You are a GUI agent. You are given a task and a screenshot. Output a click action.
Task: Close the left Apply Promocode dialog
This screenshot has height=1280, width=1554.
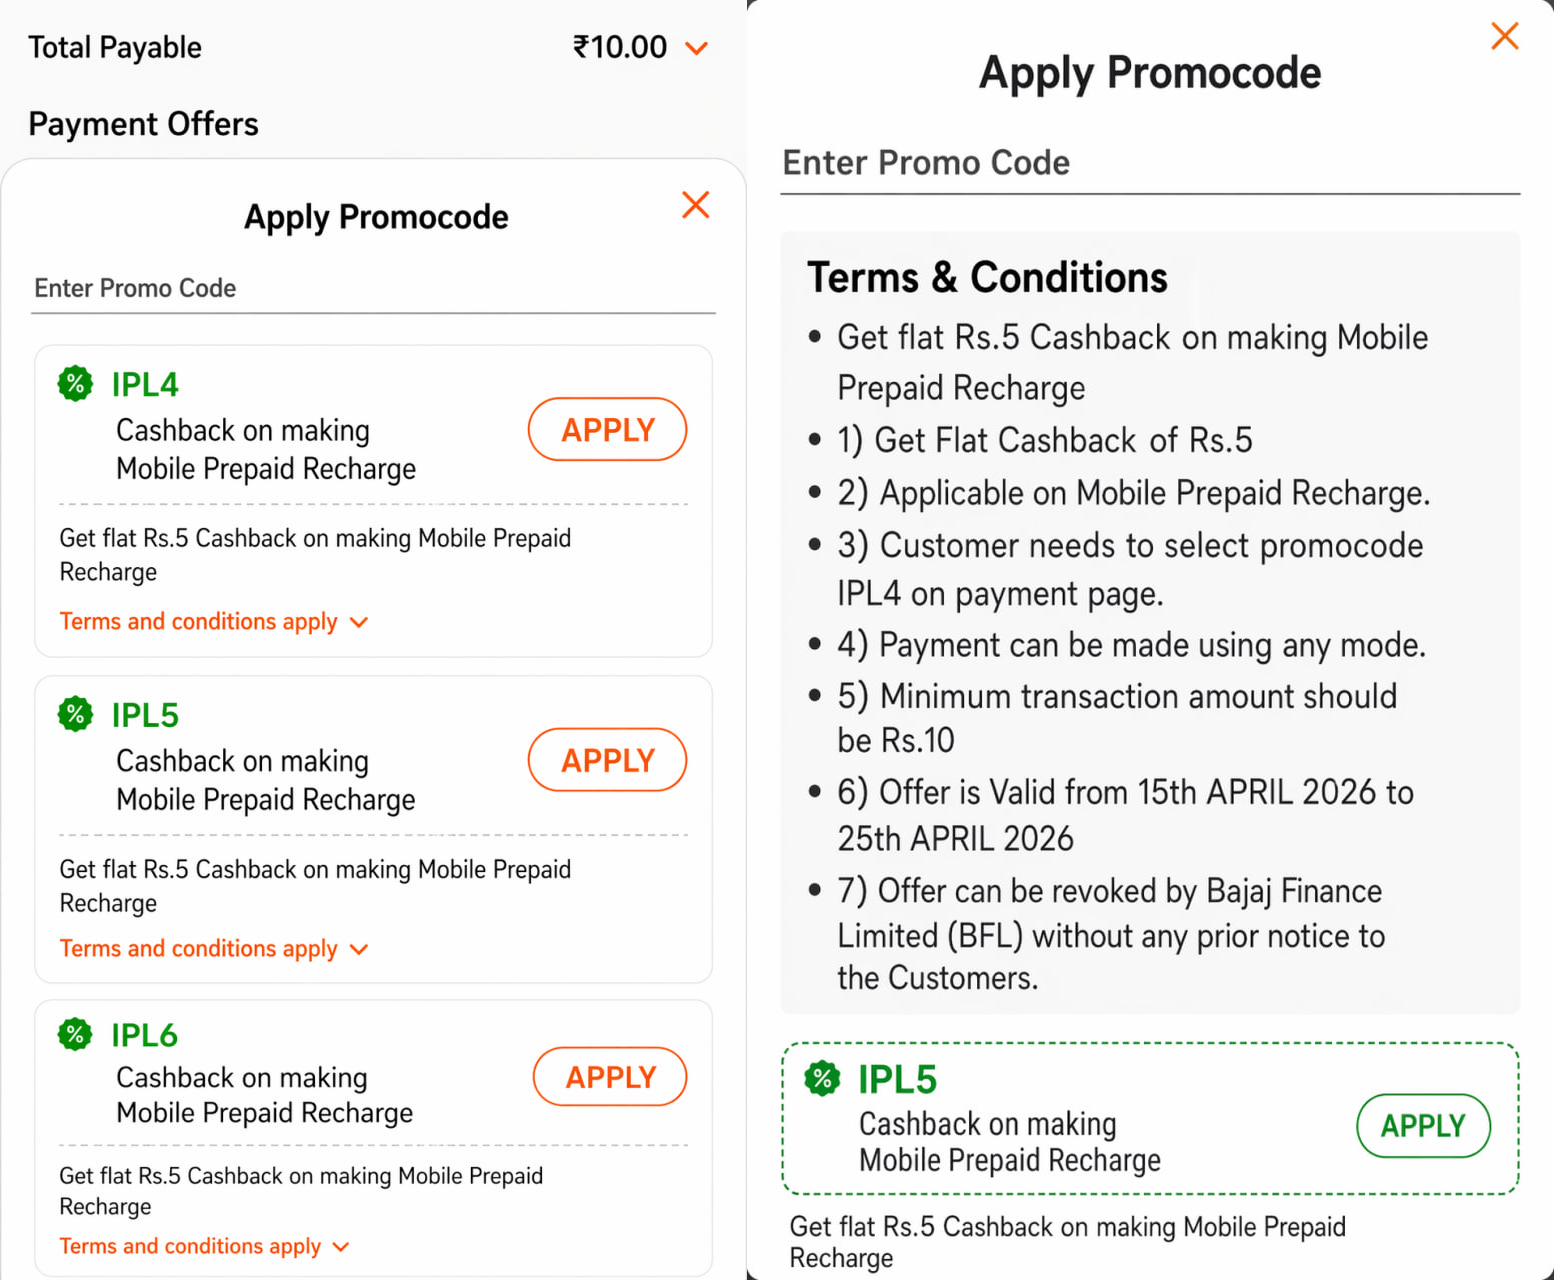pyautogui.click(x=695, y=205)
